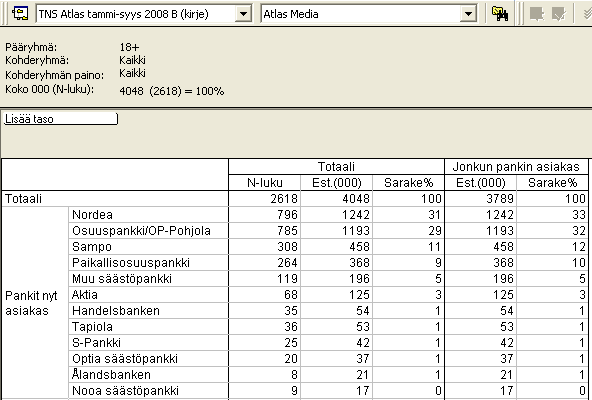Click the Kohderyhmä value Kaikki
The image size is (592, 400).
[132, 60]
